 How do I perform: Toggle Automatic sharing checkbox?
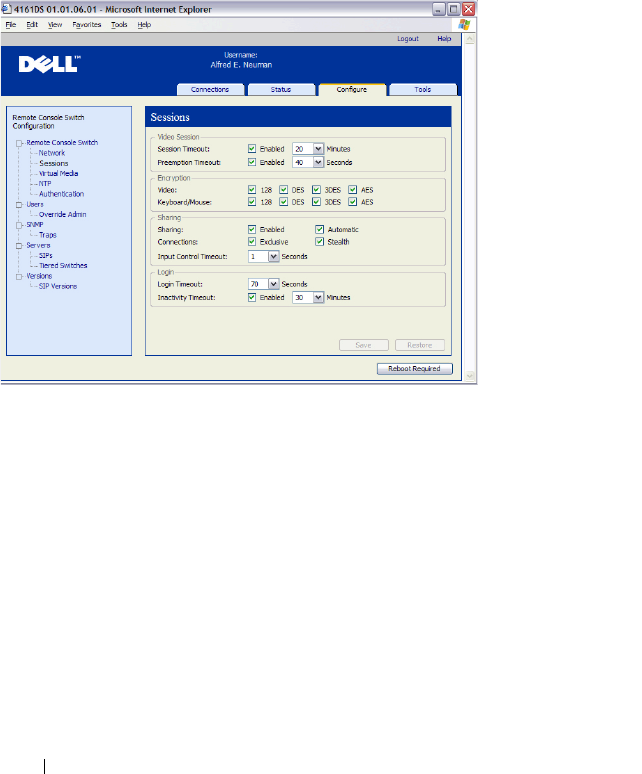coord(319,230)
